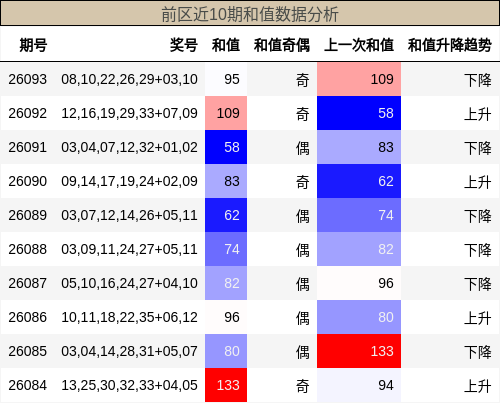Click prize numbers 03,04,14,28,31+05,07

pyautogui.click(x=129, y=351)
